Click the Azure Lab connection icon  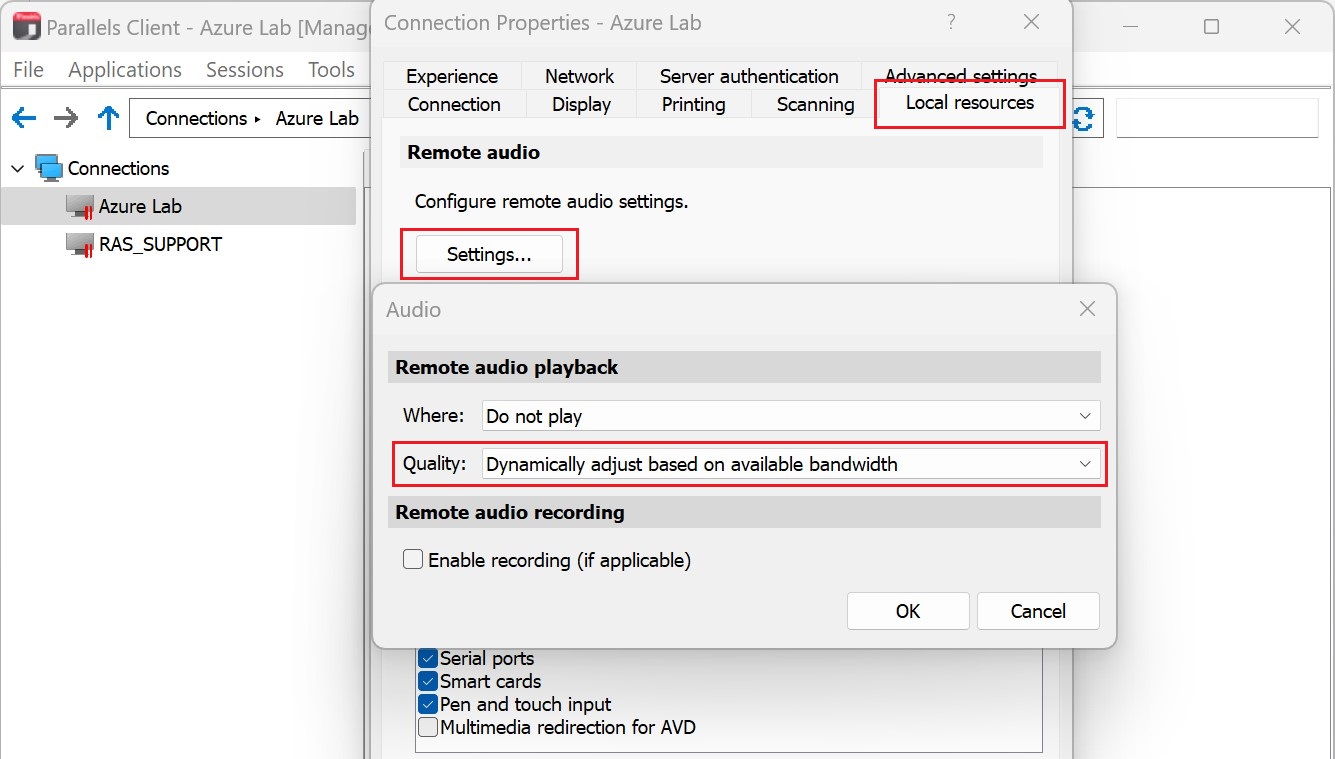pos(80,207)
